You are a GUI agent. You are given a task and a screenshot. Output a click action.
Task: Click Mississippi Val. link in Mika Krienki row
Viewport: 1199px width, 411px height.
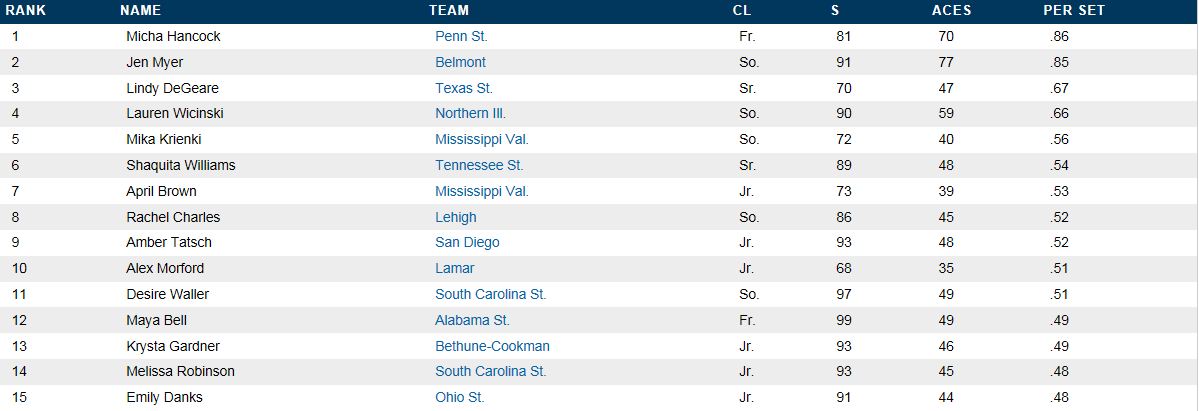[x=482, y=139]
